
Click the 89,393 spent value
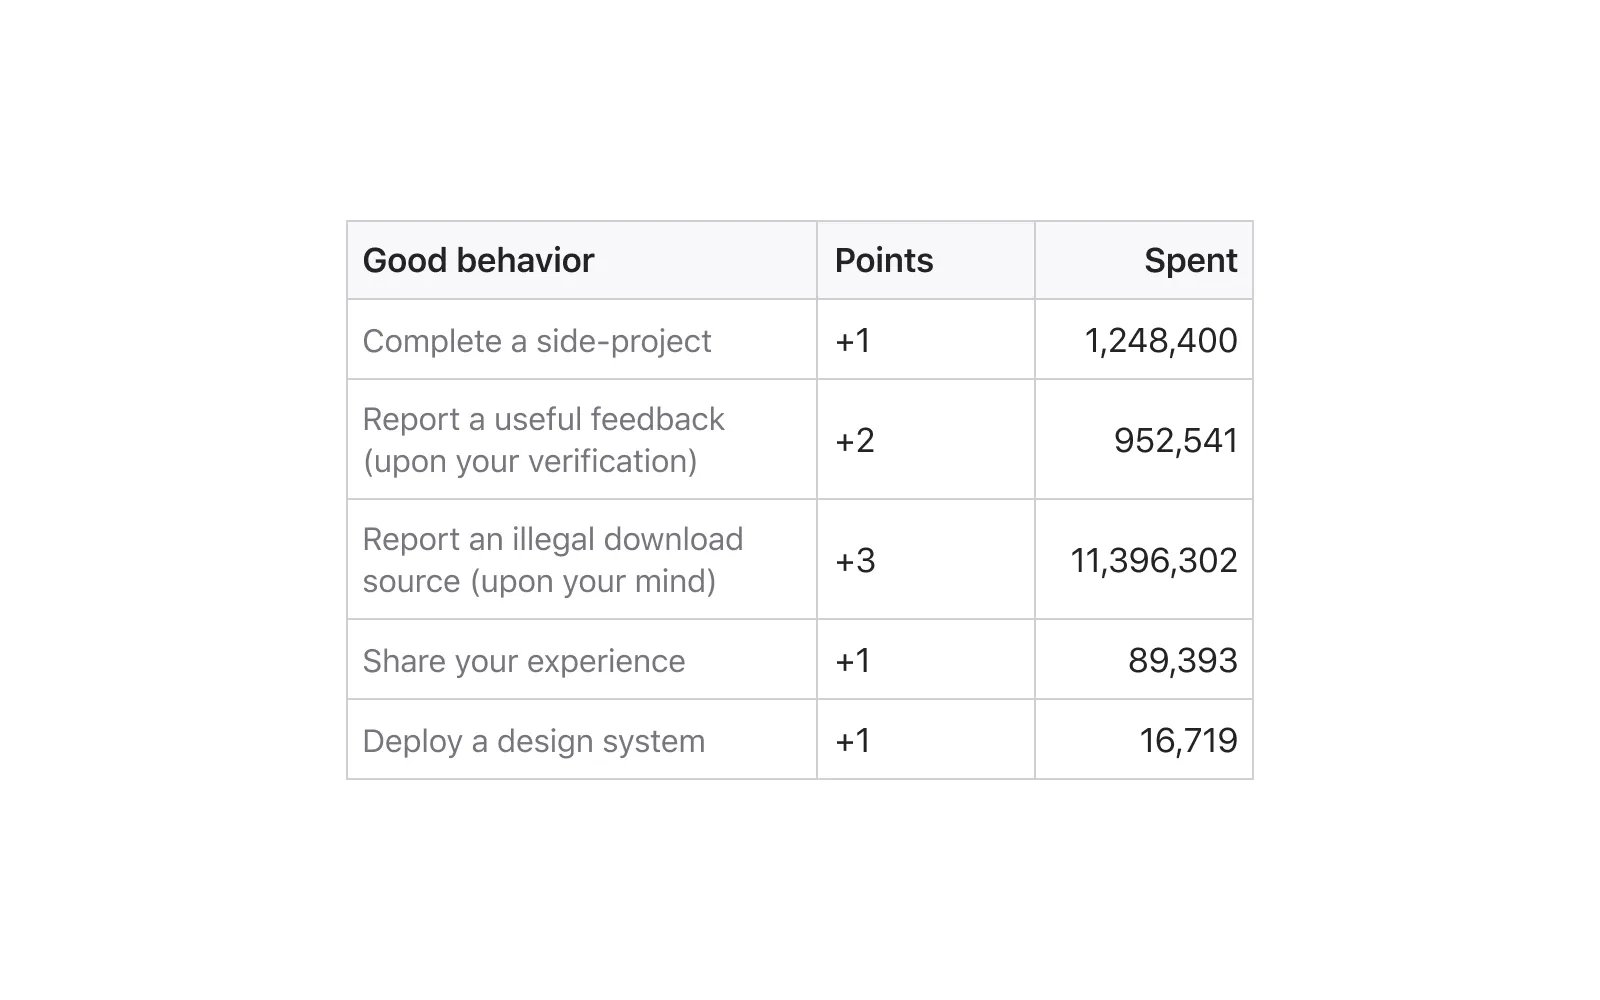click(1183, 661)
